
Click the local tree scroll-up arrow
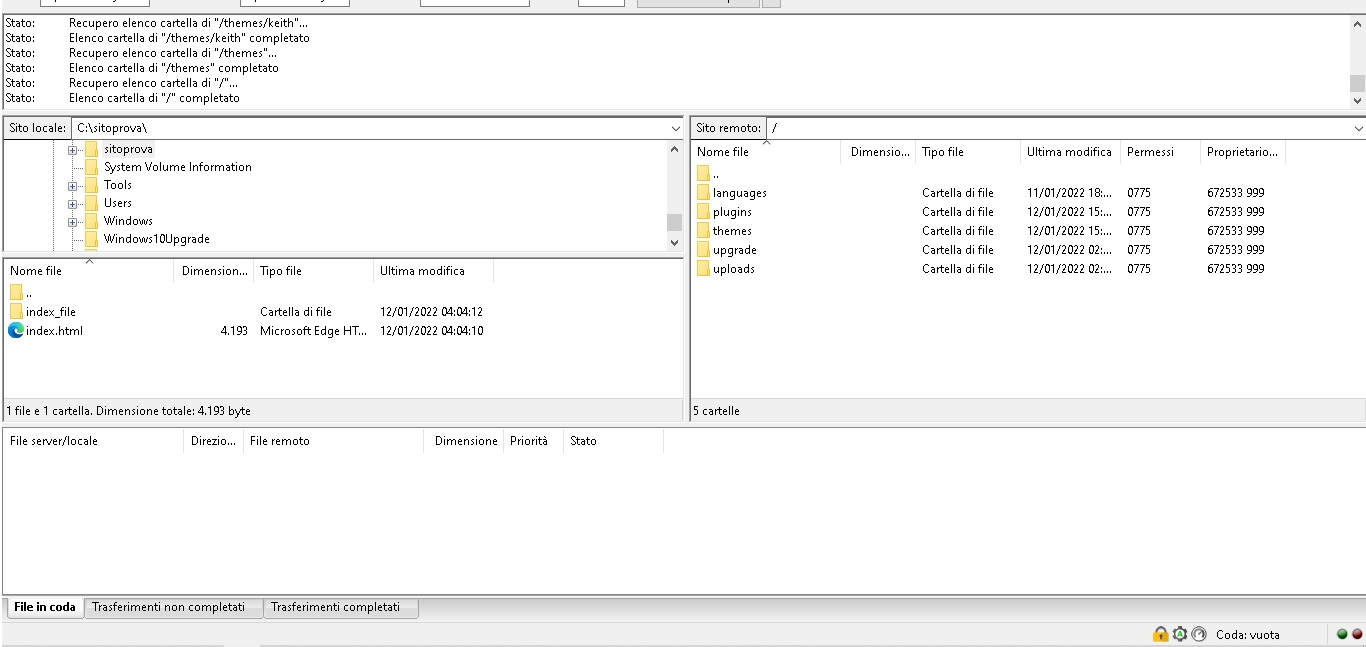674,149
